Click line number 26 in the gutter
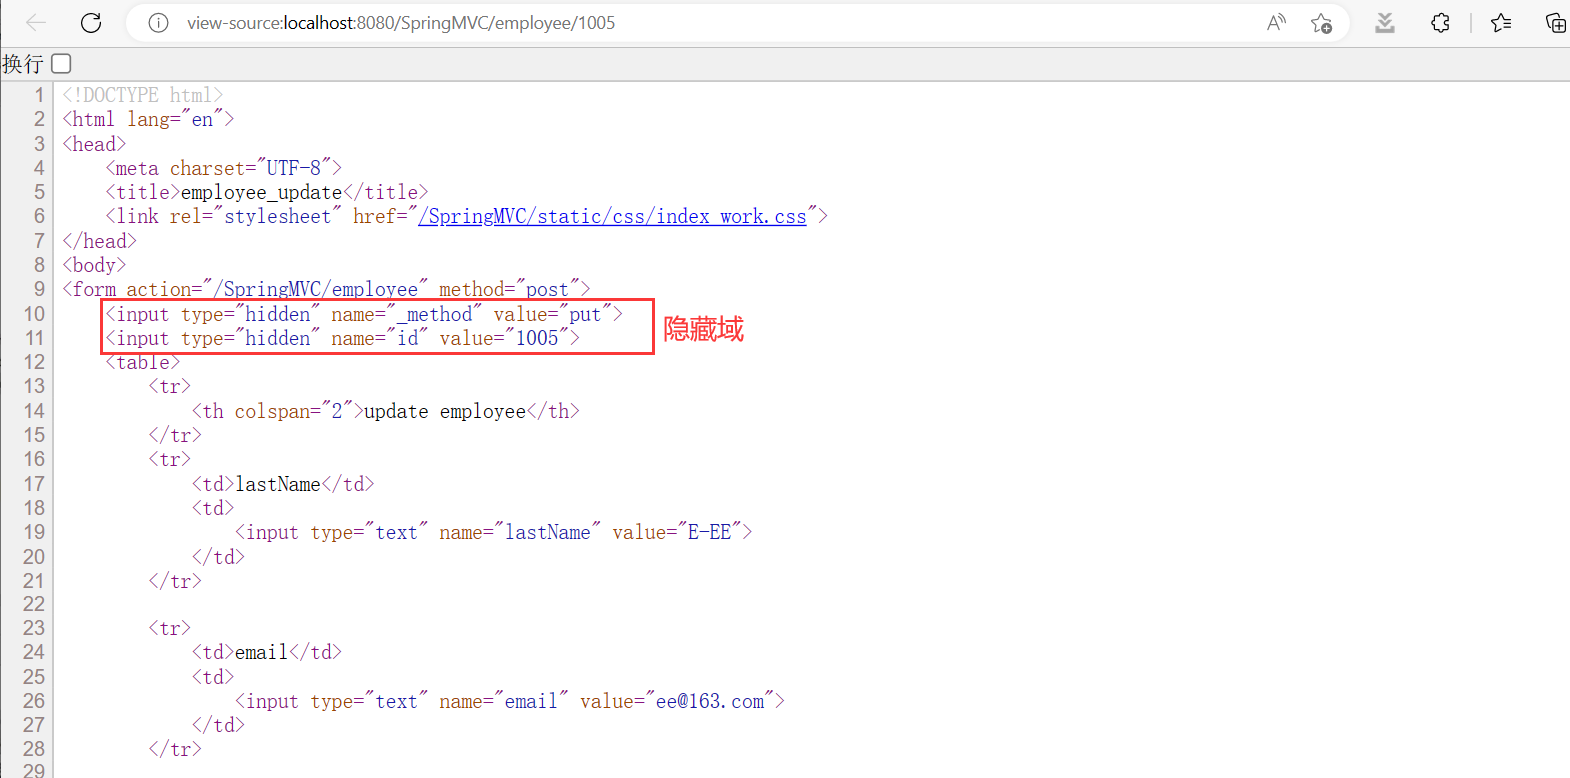The width and height of the screenshot is (1570, 778). [34, 700]
